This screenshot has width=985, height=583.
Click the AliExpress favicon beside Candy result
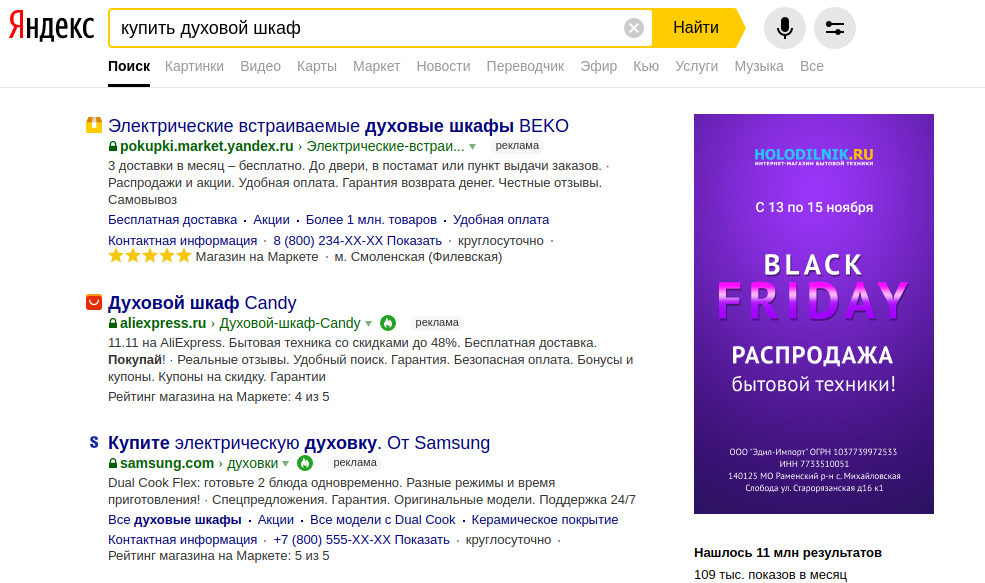tap(93, 302)
